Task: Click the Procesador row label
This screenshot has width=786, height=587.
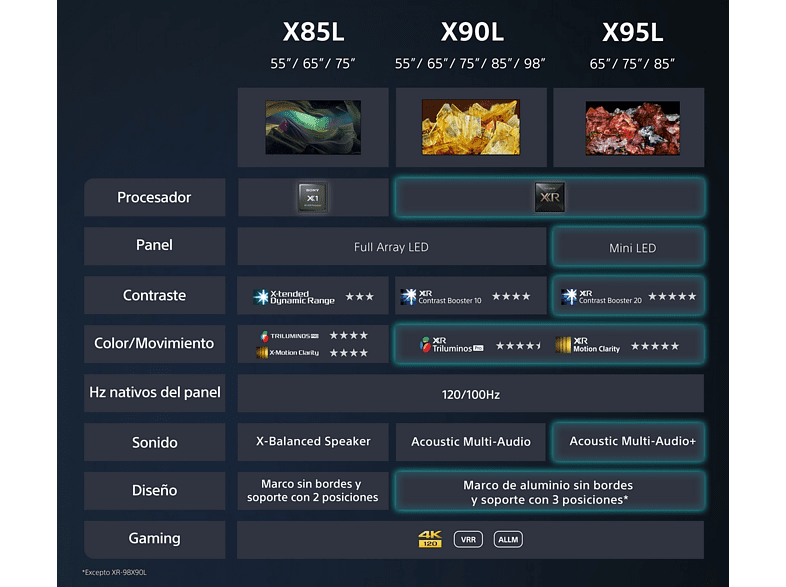Action: 154,198
